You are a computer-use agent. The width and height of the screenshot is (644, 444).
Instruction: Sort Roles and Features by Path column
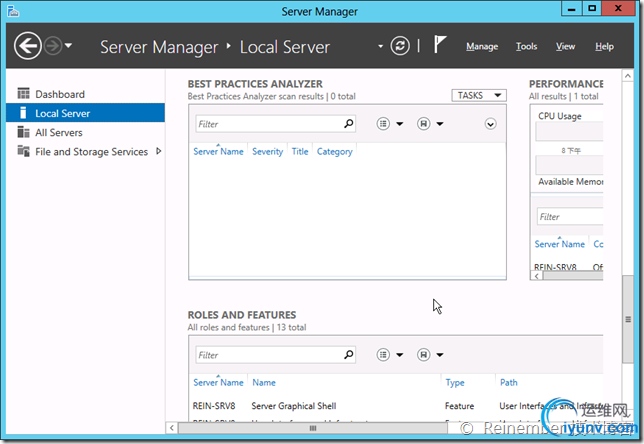pos(508,382)
